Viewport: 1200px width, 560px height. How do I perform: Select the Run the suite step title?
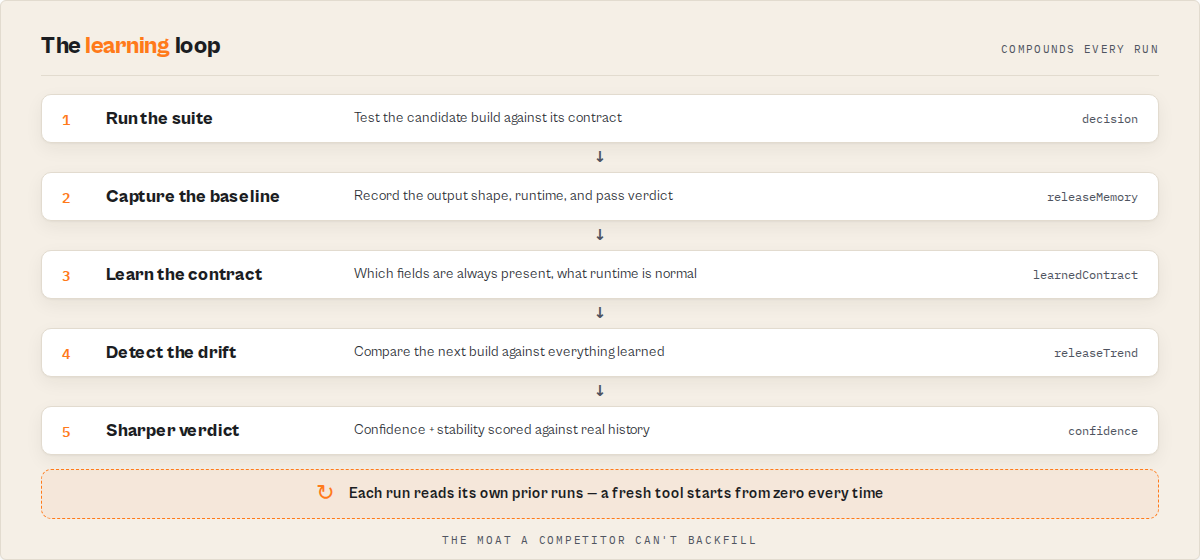tap(159, 118)
